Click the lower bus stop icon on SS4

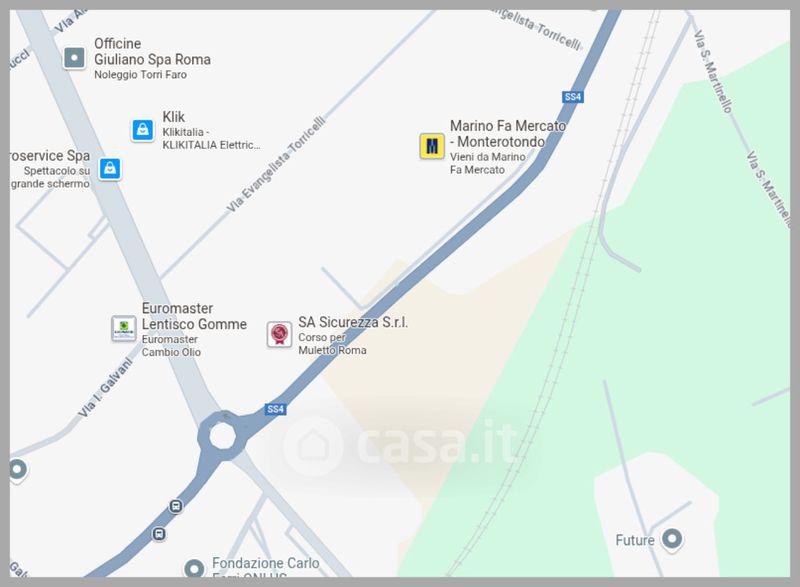pos(159,534)
